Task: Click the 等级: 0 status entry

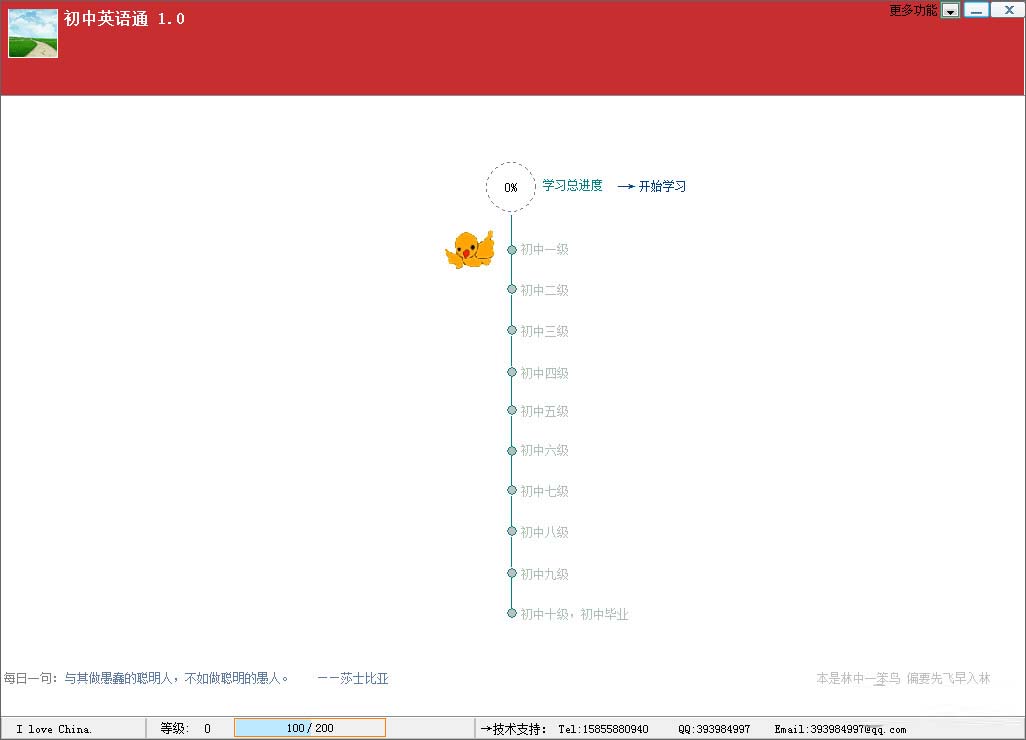Action: tap(186, 728)
